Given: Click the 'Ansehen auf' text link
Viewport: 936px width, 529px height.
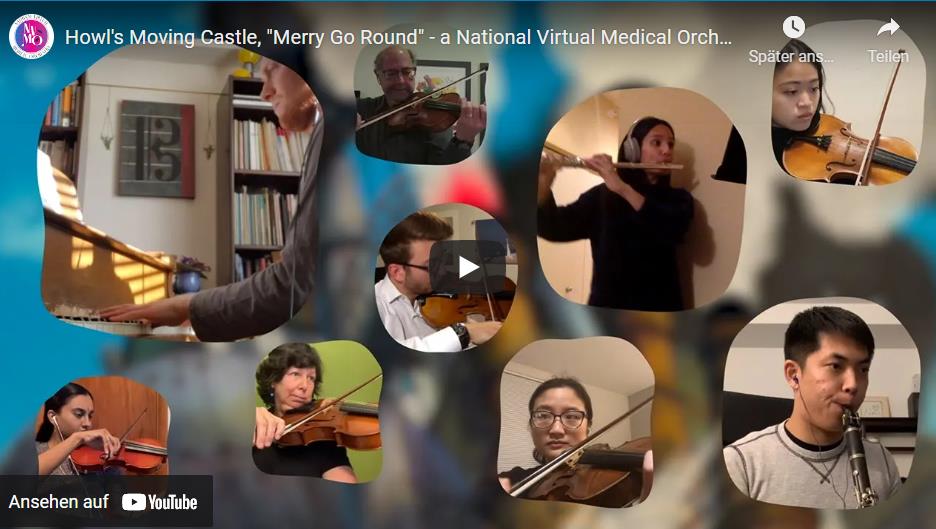Looking at the screenshot, I should 58,502.
